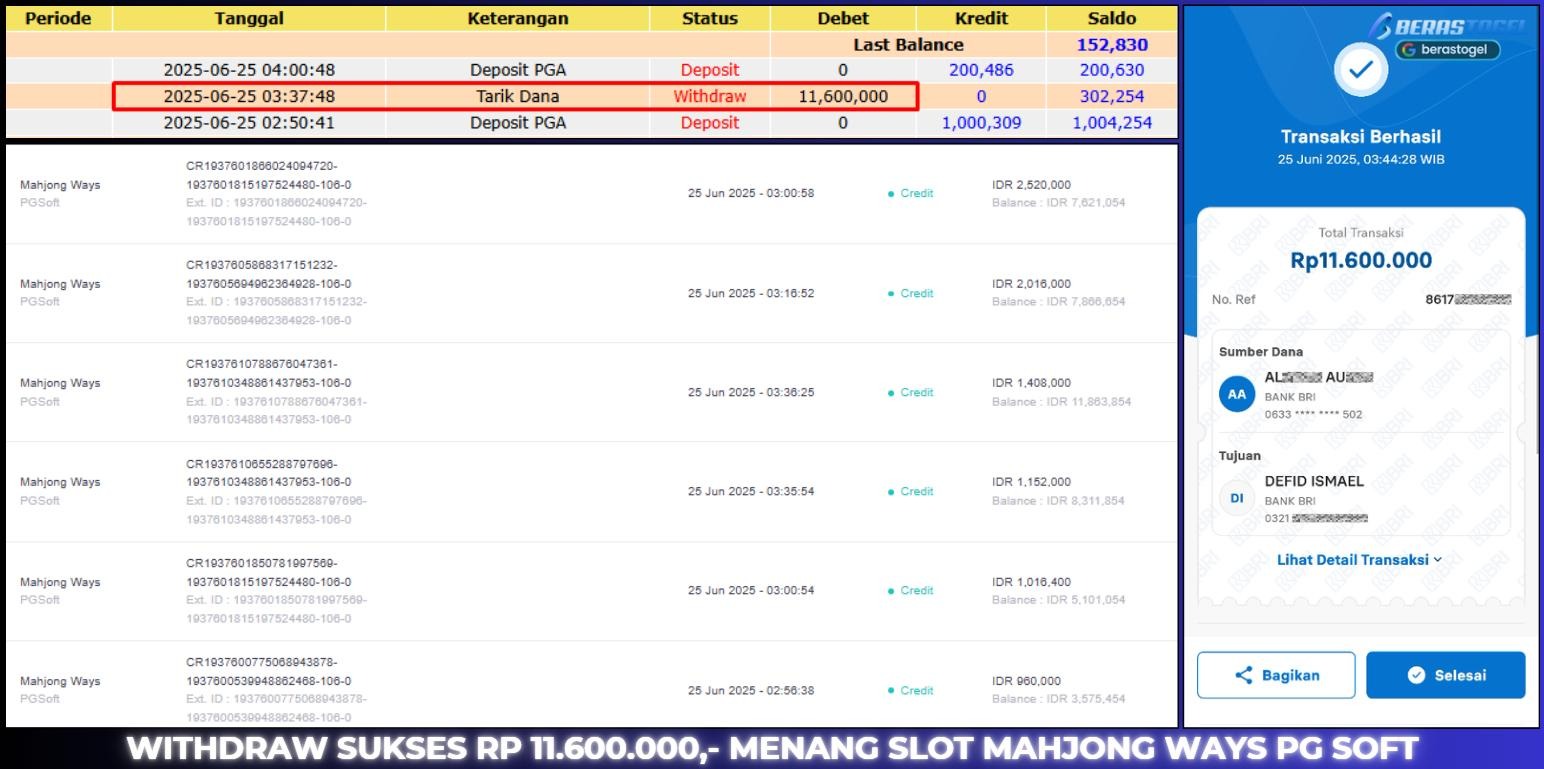Click the recipient name DEFID ISMAEL
The height and width of the screenshot is (769, 1544).
(x=1314, y=481)
